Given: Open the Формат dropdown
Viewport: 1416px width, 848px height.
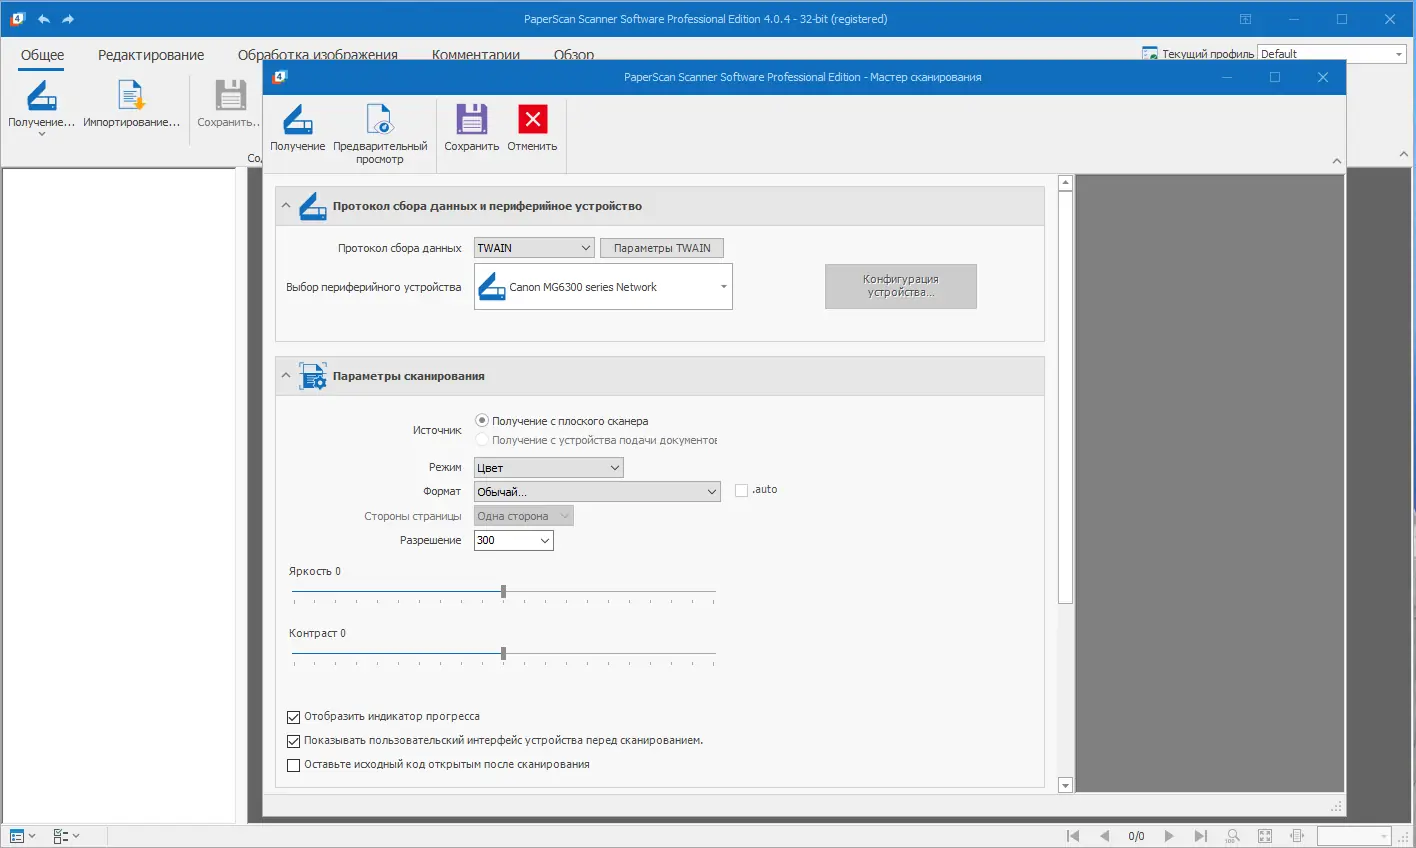Looking at the screenshot, I should 597,492.
